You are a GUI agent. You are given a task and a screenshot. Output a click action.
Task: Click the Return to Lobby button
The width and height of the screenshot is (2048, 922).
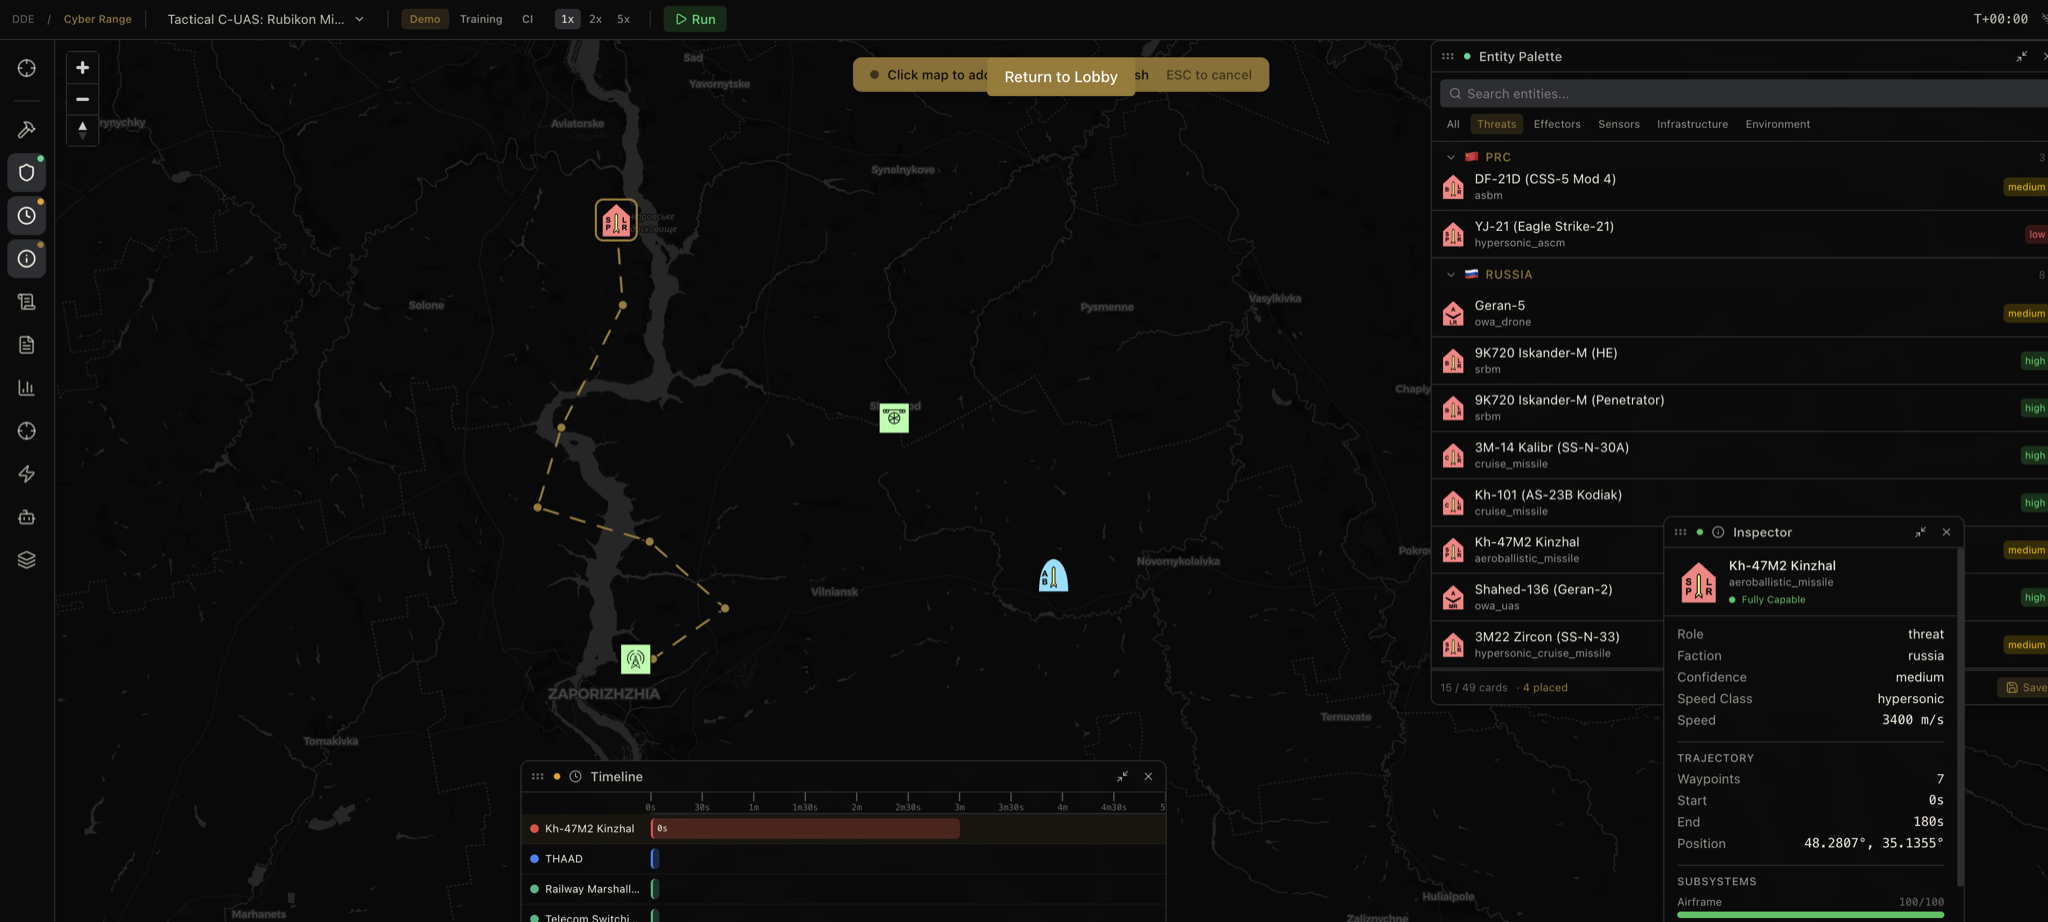1061,77
